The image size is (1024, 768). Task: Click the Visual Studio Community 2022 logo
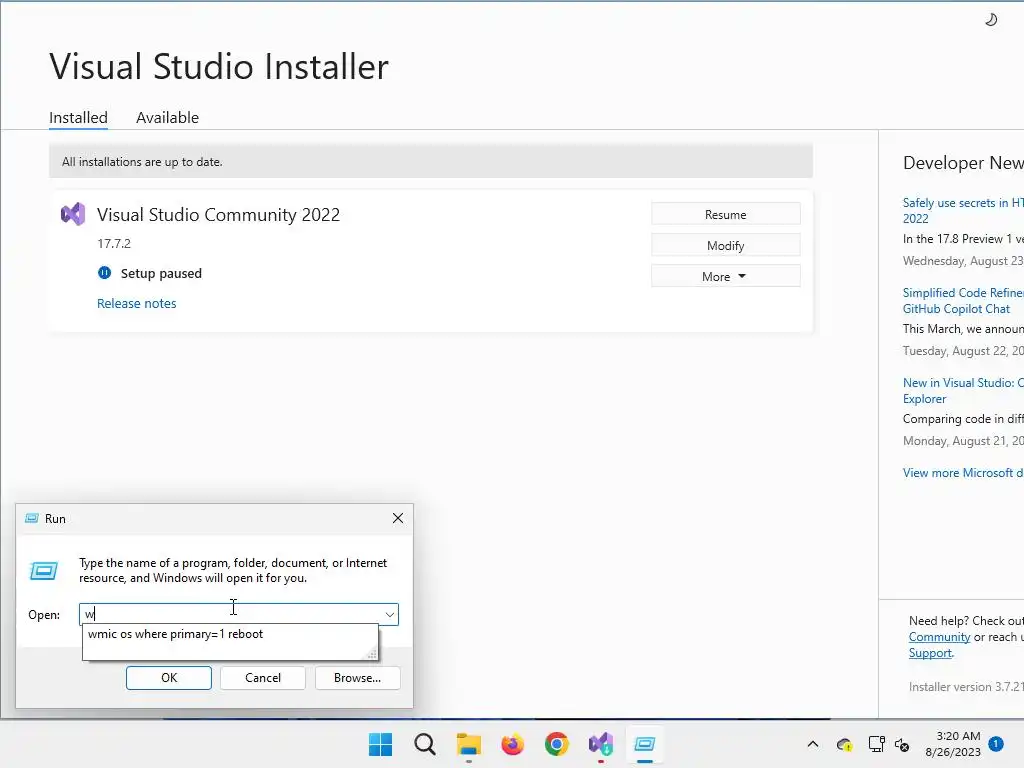pos(73,214)
